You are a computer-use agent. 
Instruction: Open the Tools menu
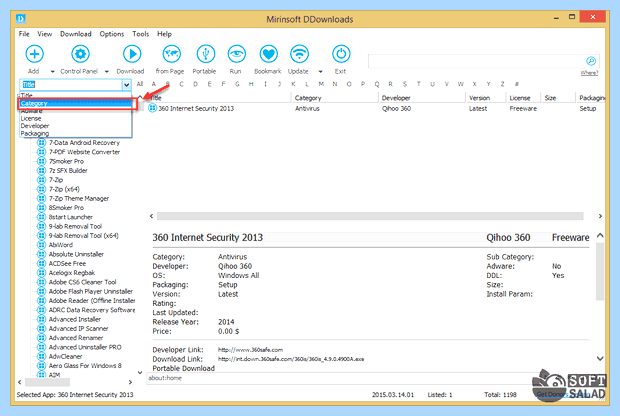click(x=140, y=34)
